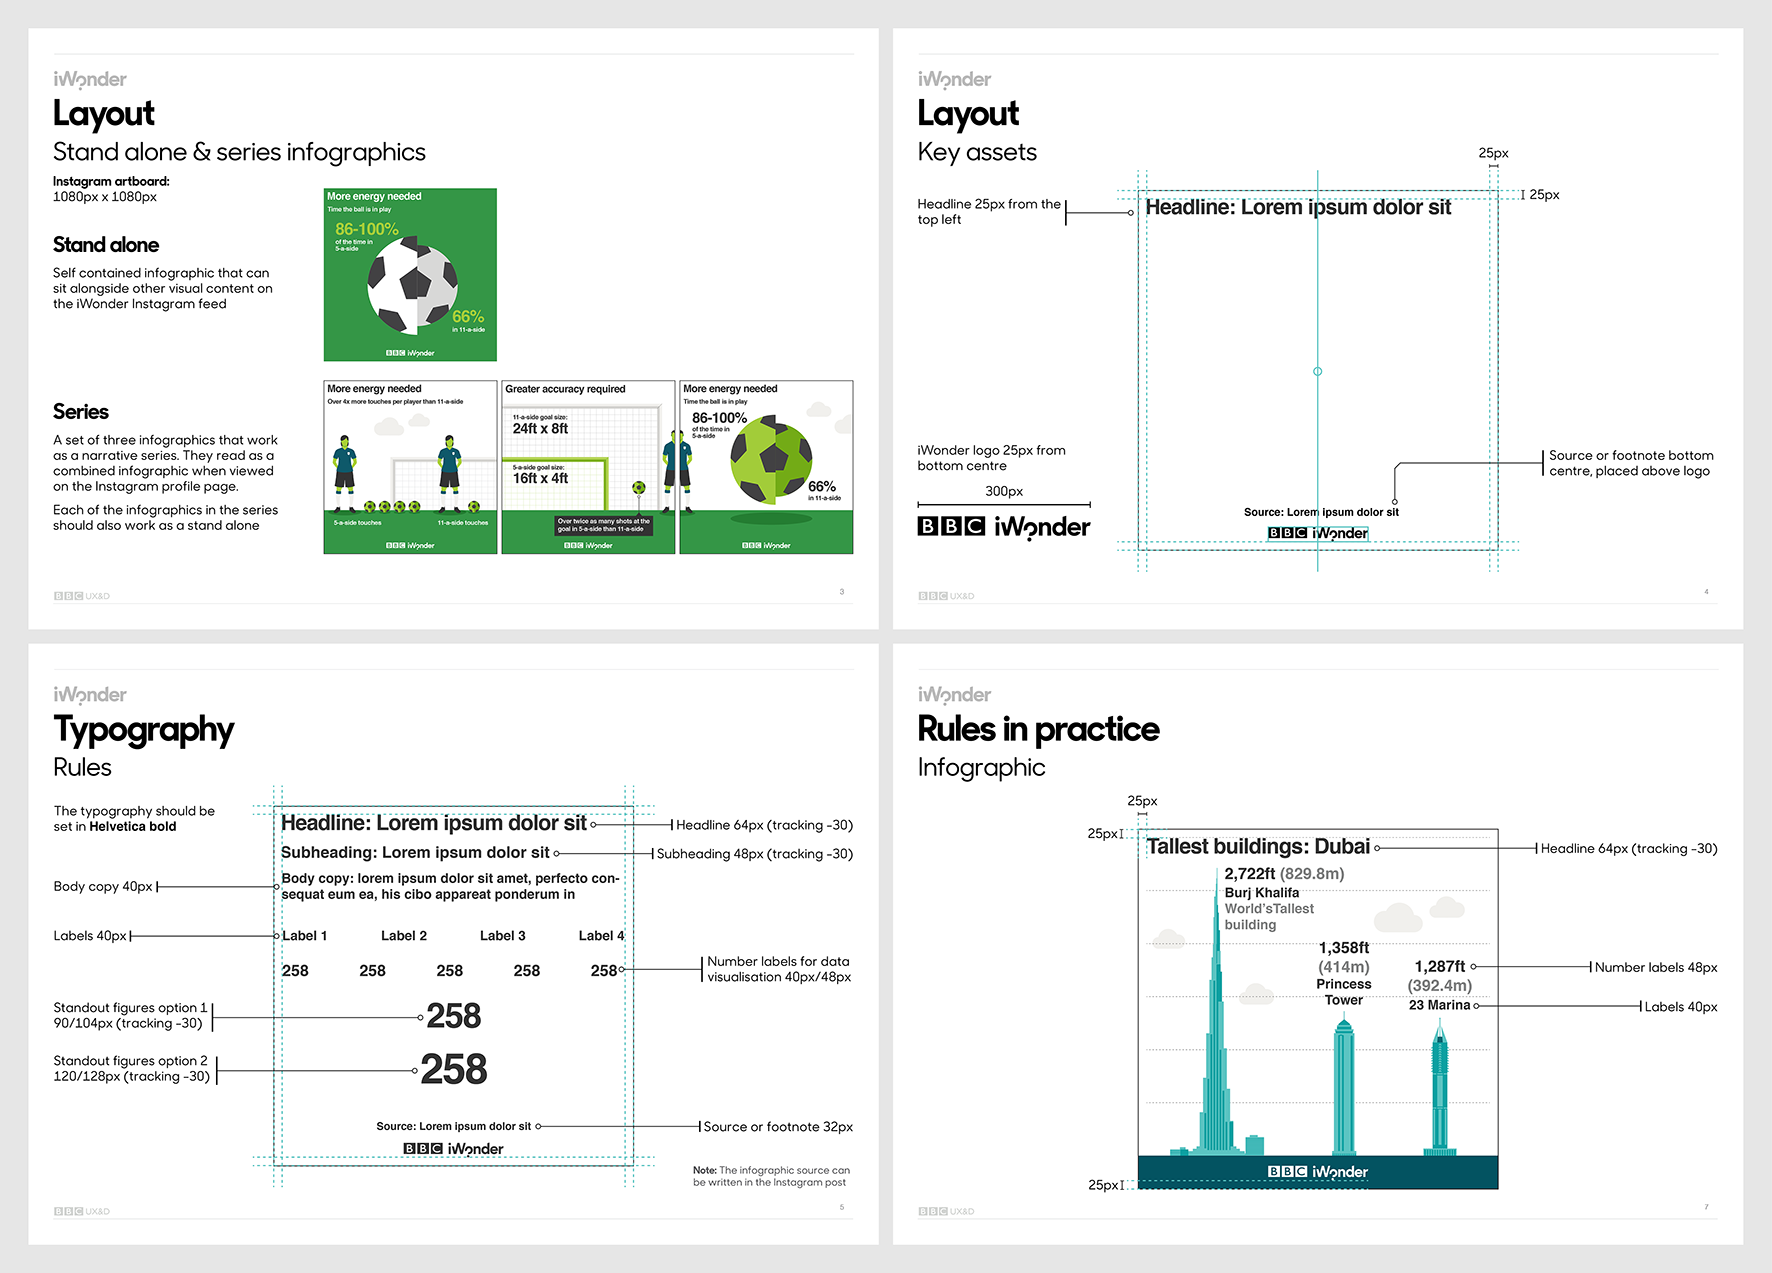Click 'Source or footnote bottom centre' annotation
Image resolution: width=1772 pixels, height=1273 pixels.
(x=1630, y=463)
